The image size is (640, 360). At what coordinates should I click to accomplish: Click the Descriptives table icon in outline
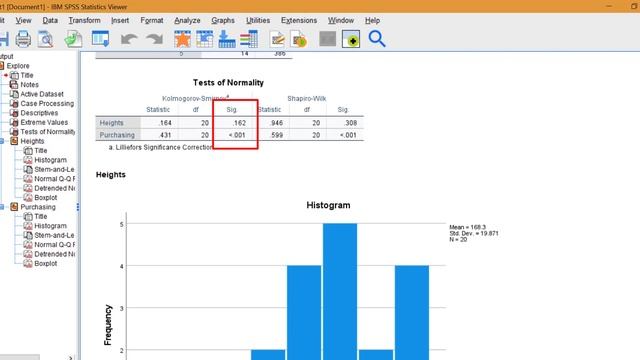(x=14, y=113)
